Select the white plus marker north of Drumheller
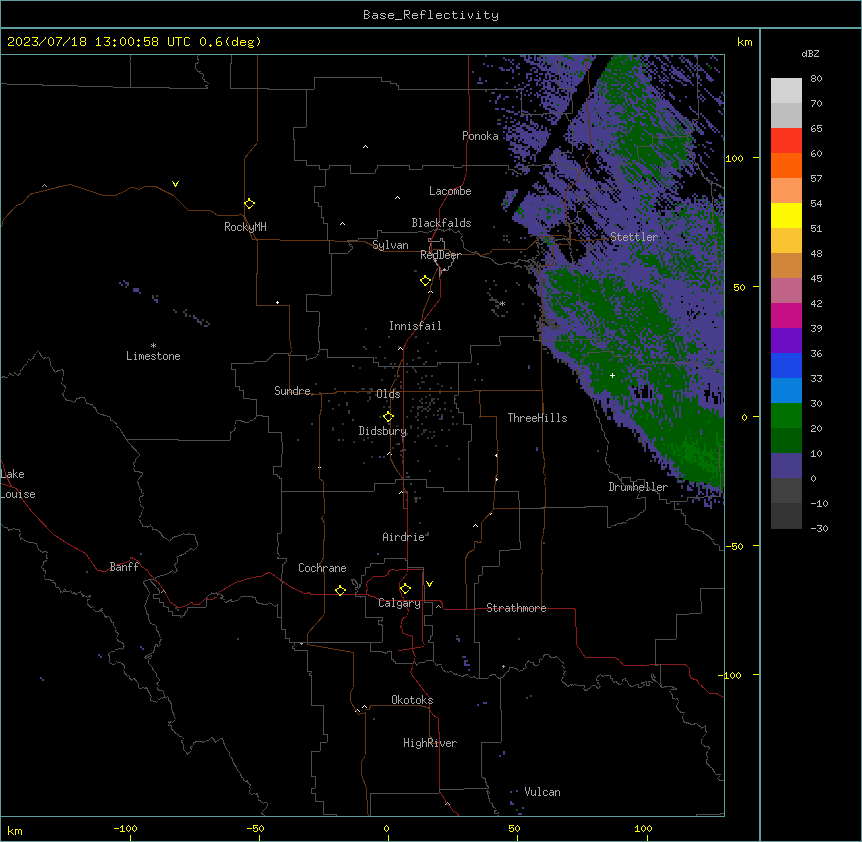This screenshot has height=842, width=862. click(612, 375)
